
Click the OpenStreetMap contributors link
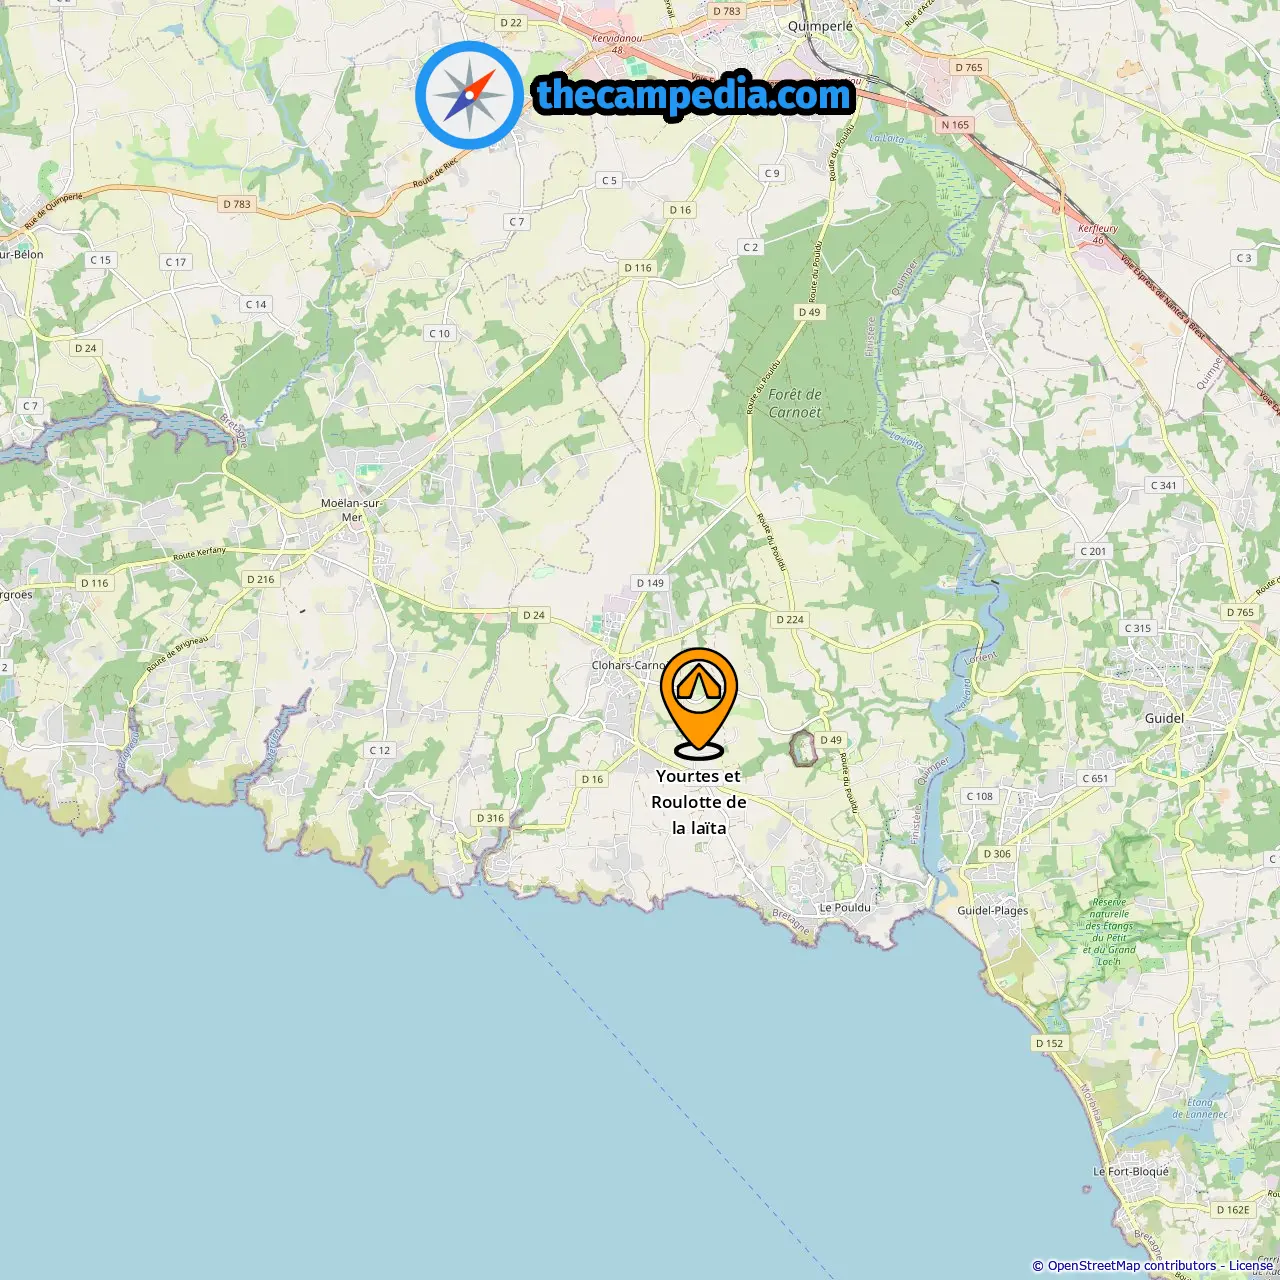click(1132, 1266)
